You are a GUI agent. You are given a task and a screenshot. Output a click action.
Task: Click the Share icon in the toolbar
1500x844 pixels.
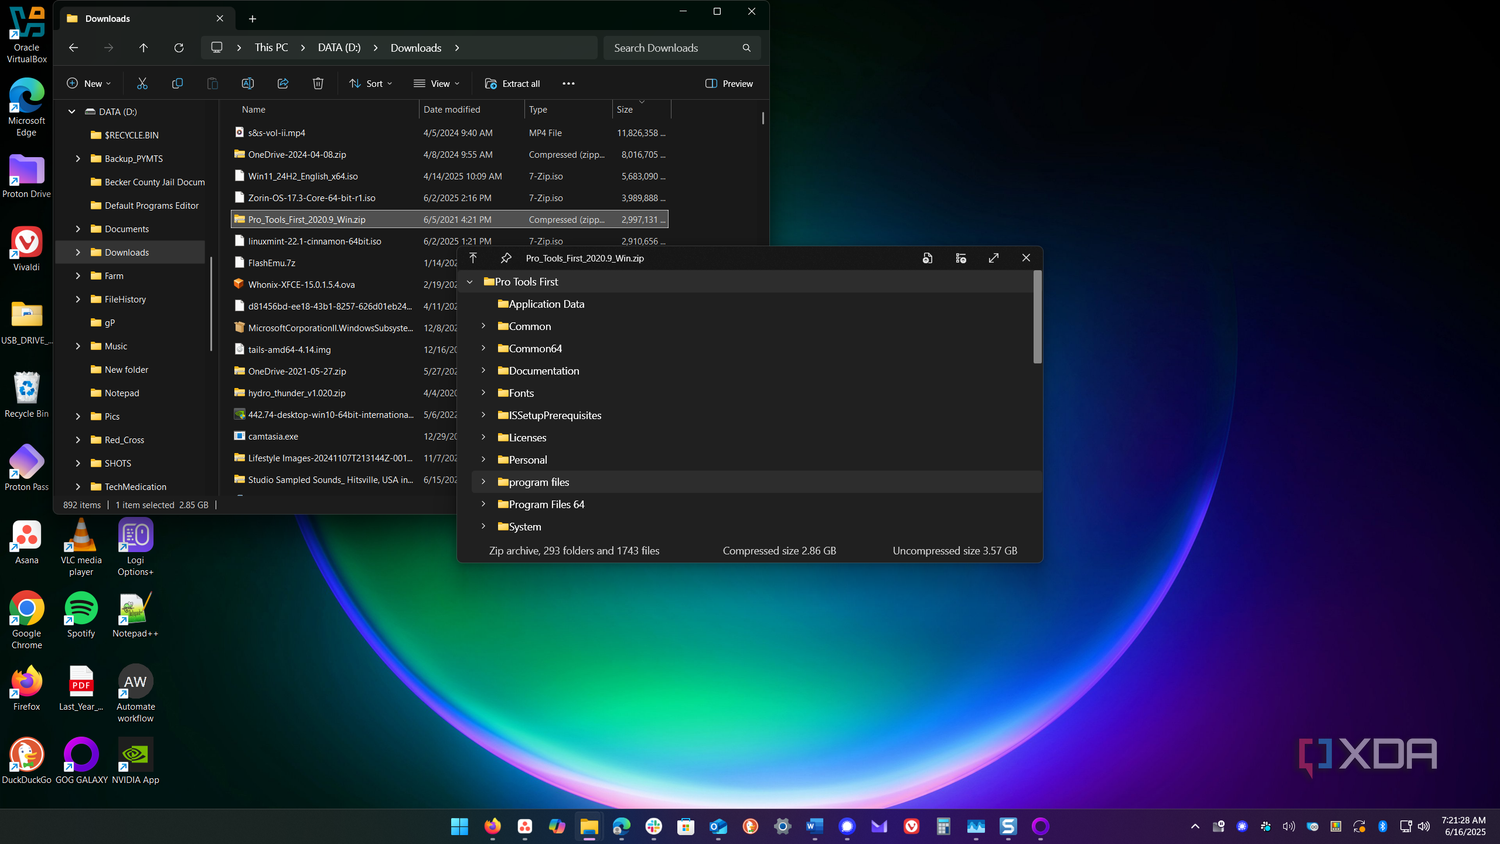pyautogui.click(x=283, y=84)
